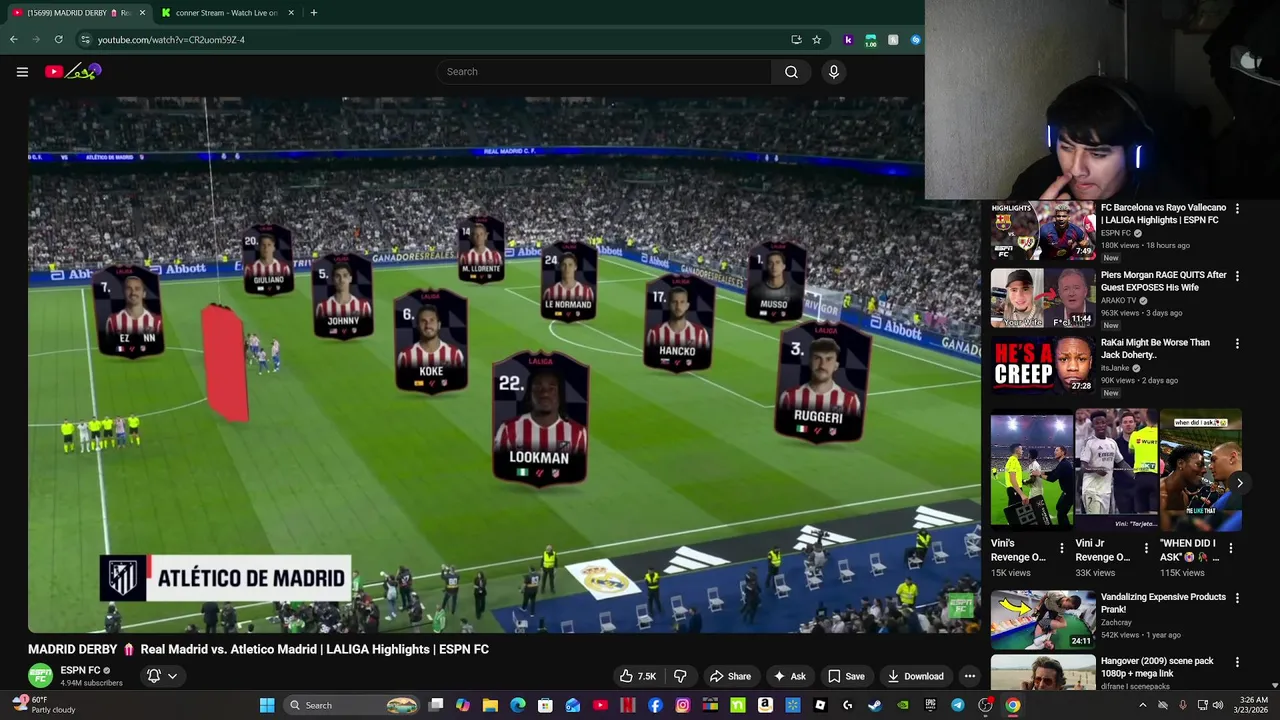This screenshot has width=1280, height=720.
Task: Open FC Barcelona vs Rayo Vallecano thumbnail
Action: coord(1043,231)
